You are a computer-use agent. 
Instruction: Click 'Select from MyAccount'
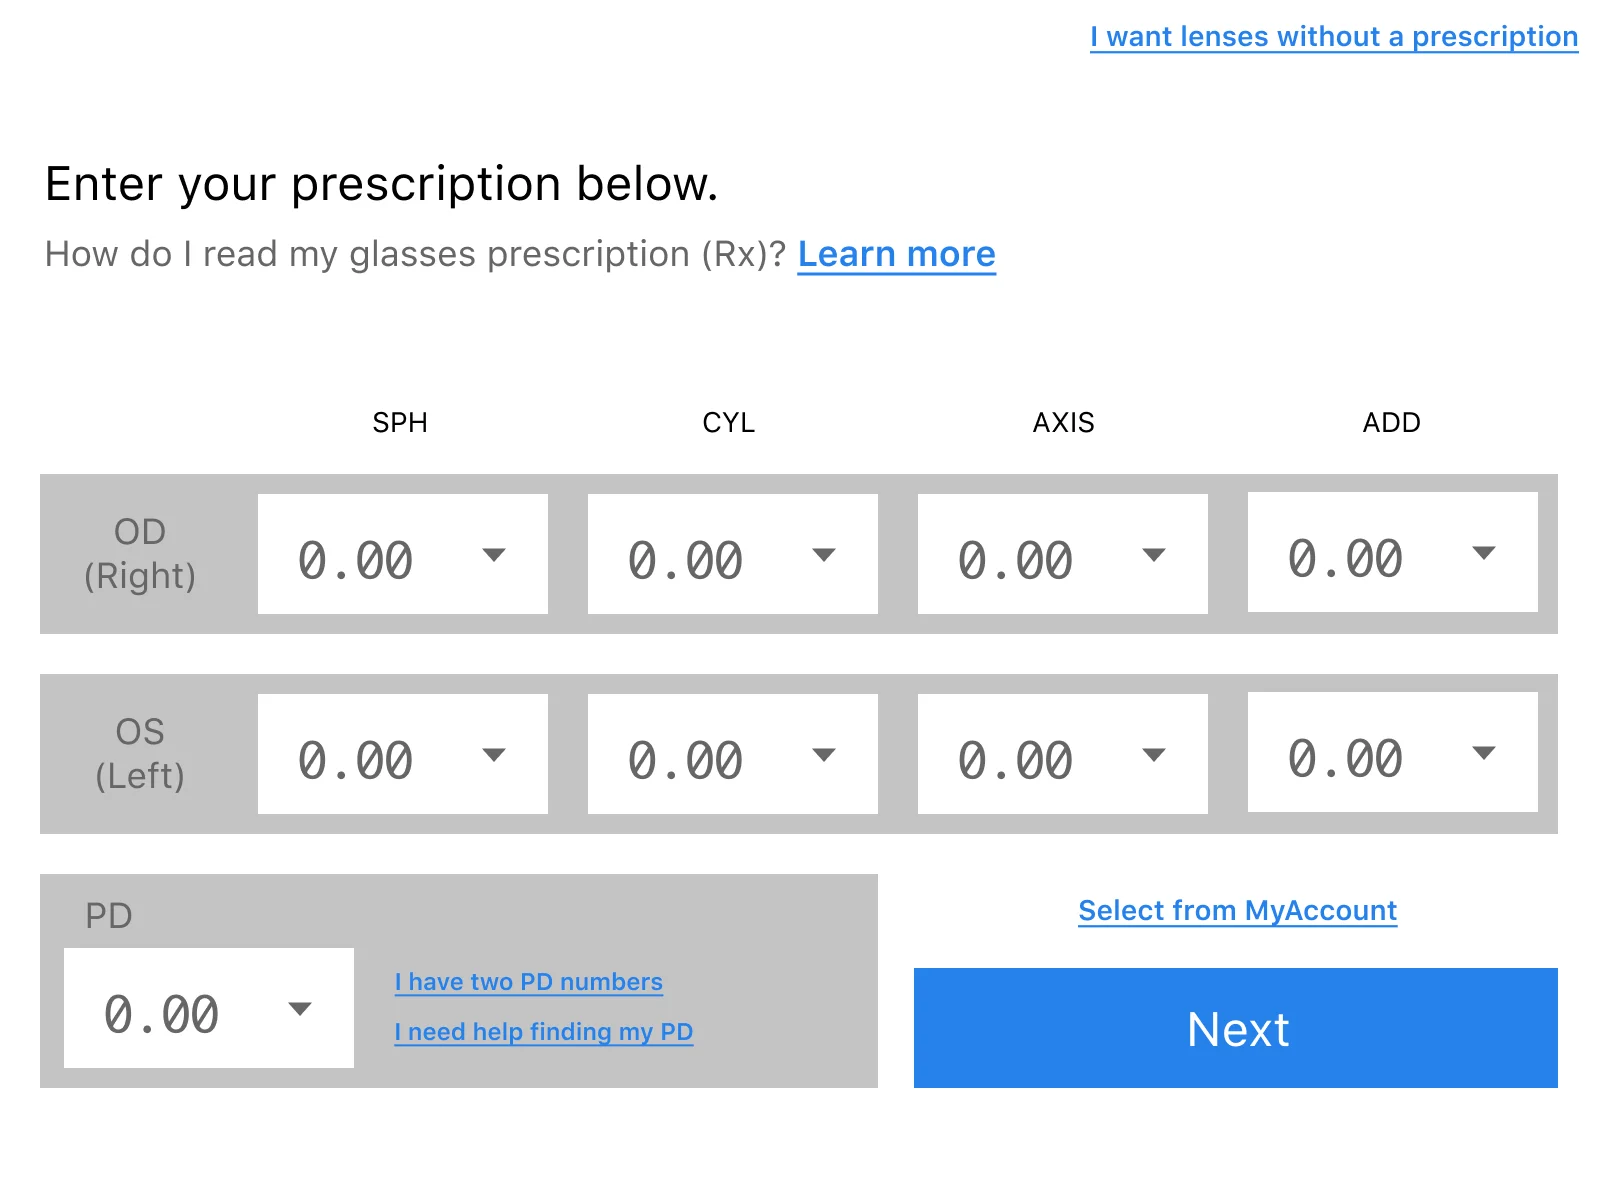(x=1237, y=910)
